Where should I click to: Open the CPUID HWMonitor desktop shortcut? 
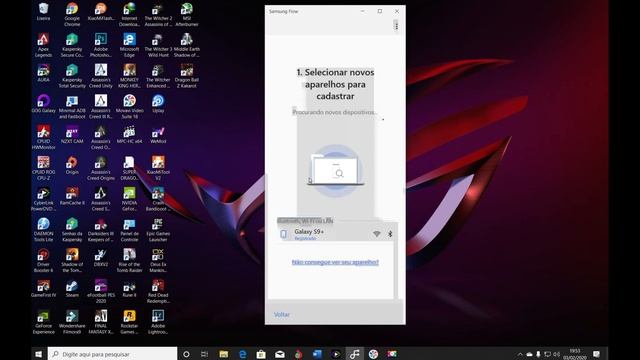click(43, 138)
